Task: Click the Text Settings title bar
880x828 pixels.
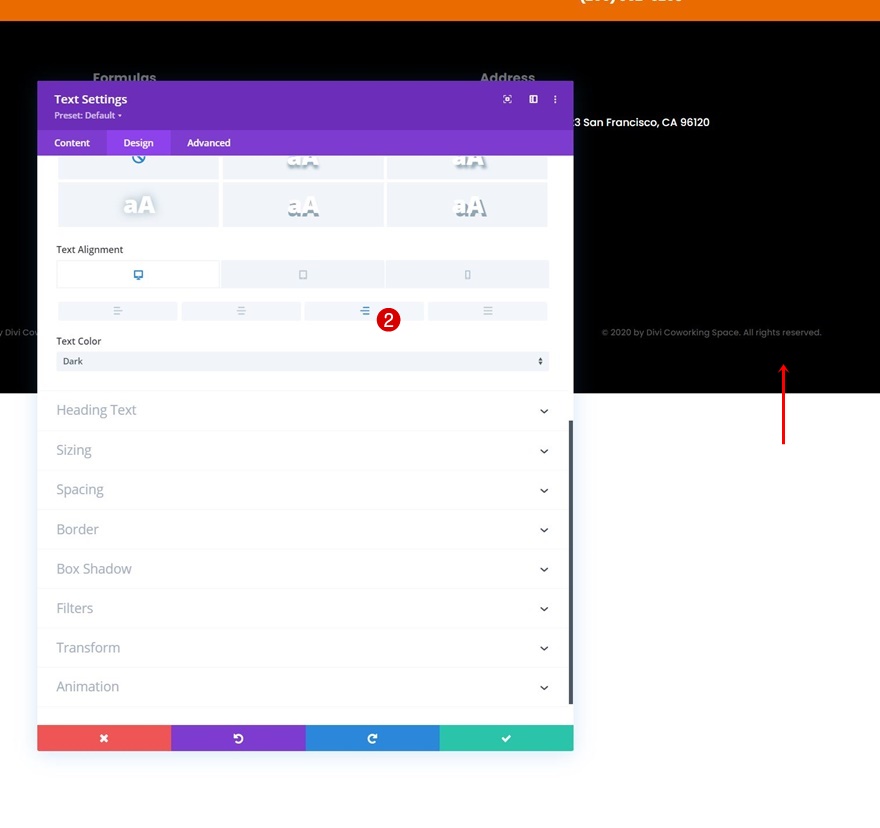Action: pyautogui.click(x=305, y=106)
